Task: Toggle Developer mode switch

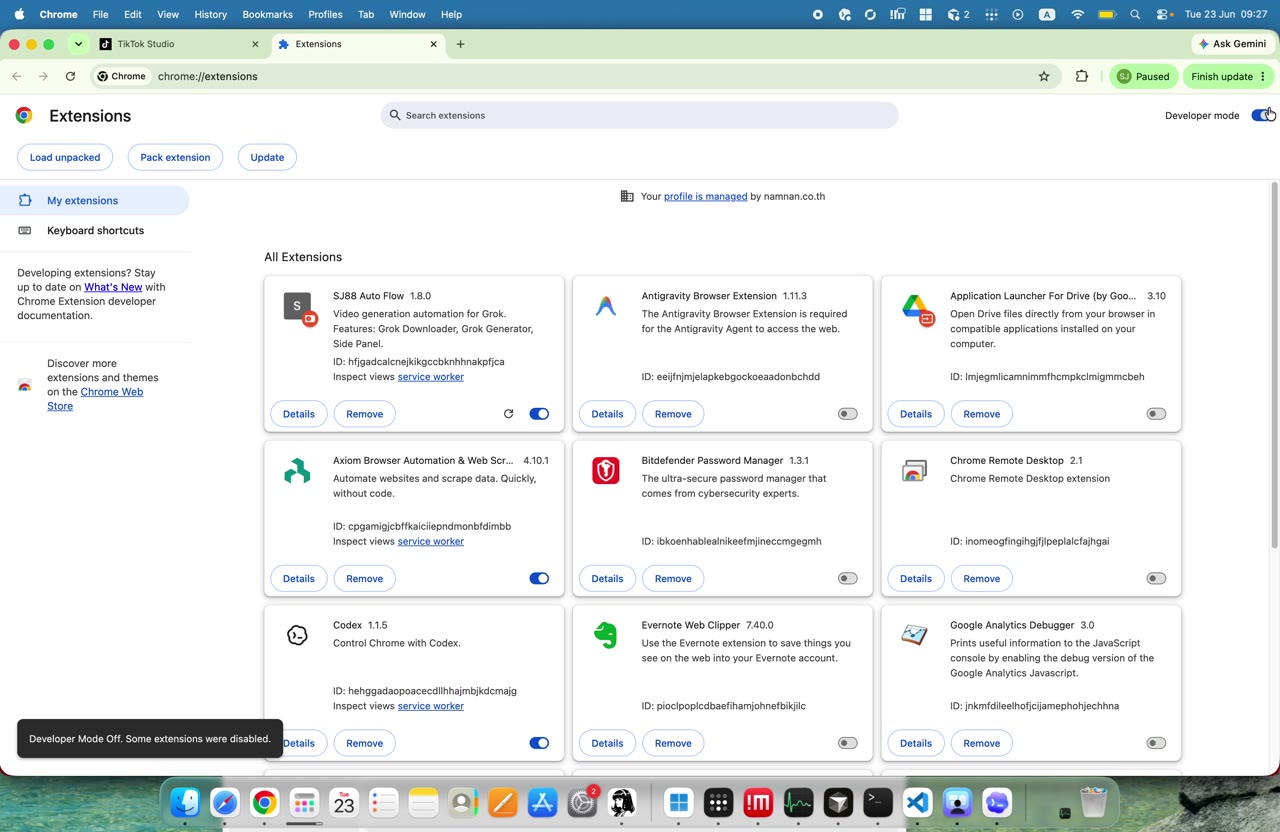Action: tap(1262, 115)
